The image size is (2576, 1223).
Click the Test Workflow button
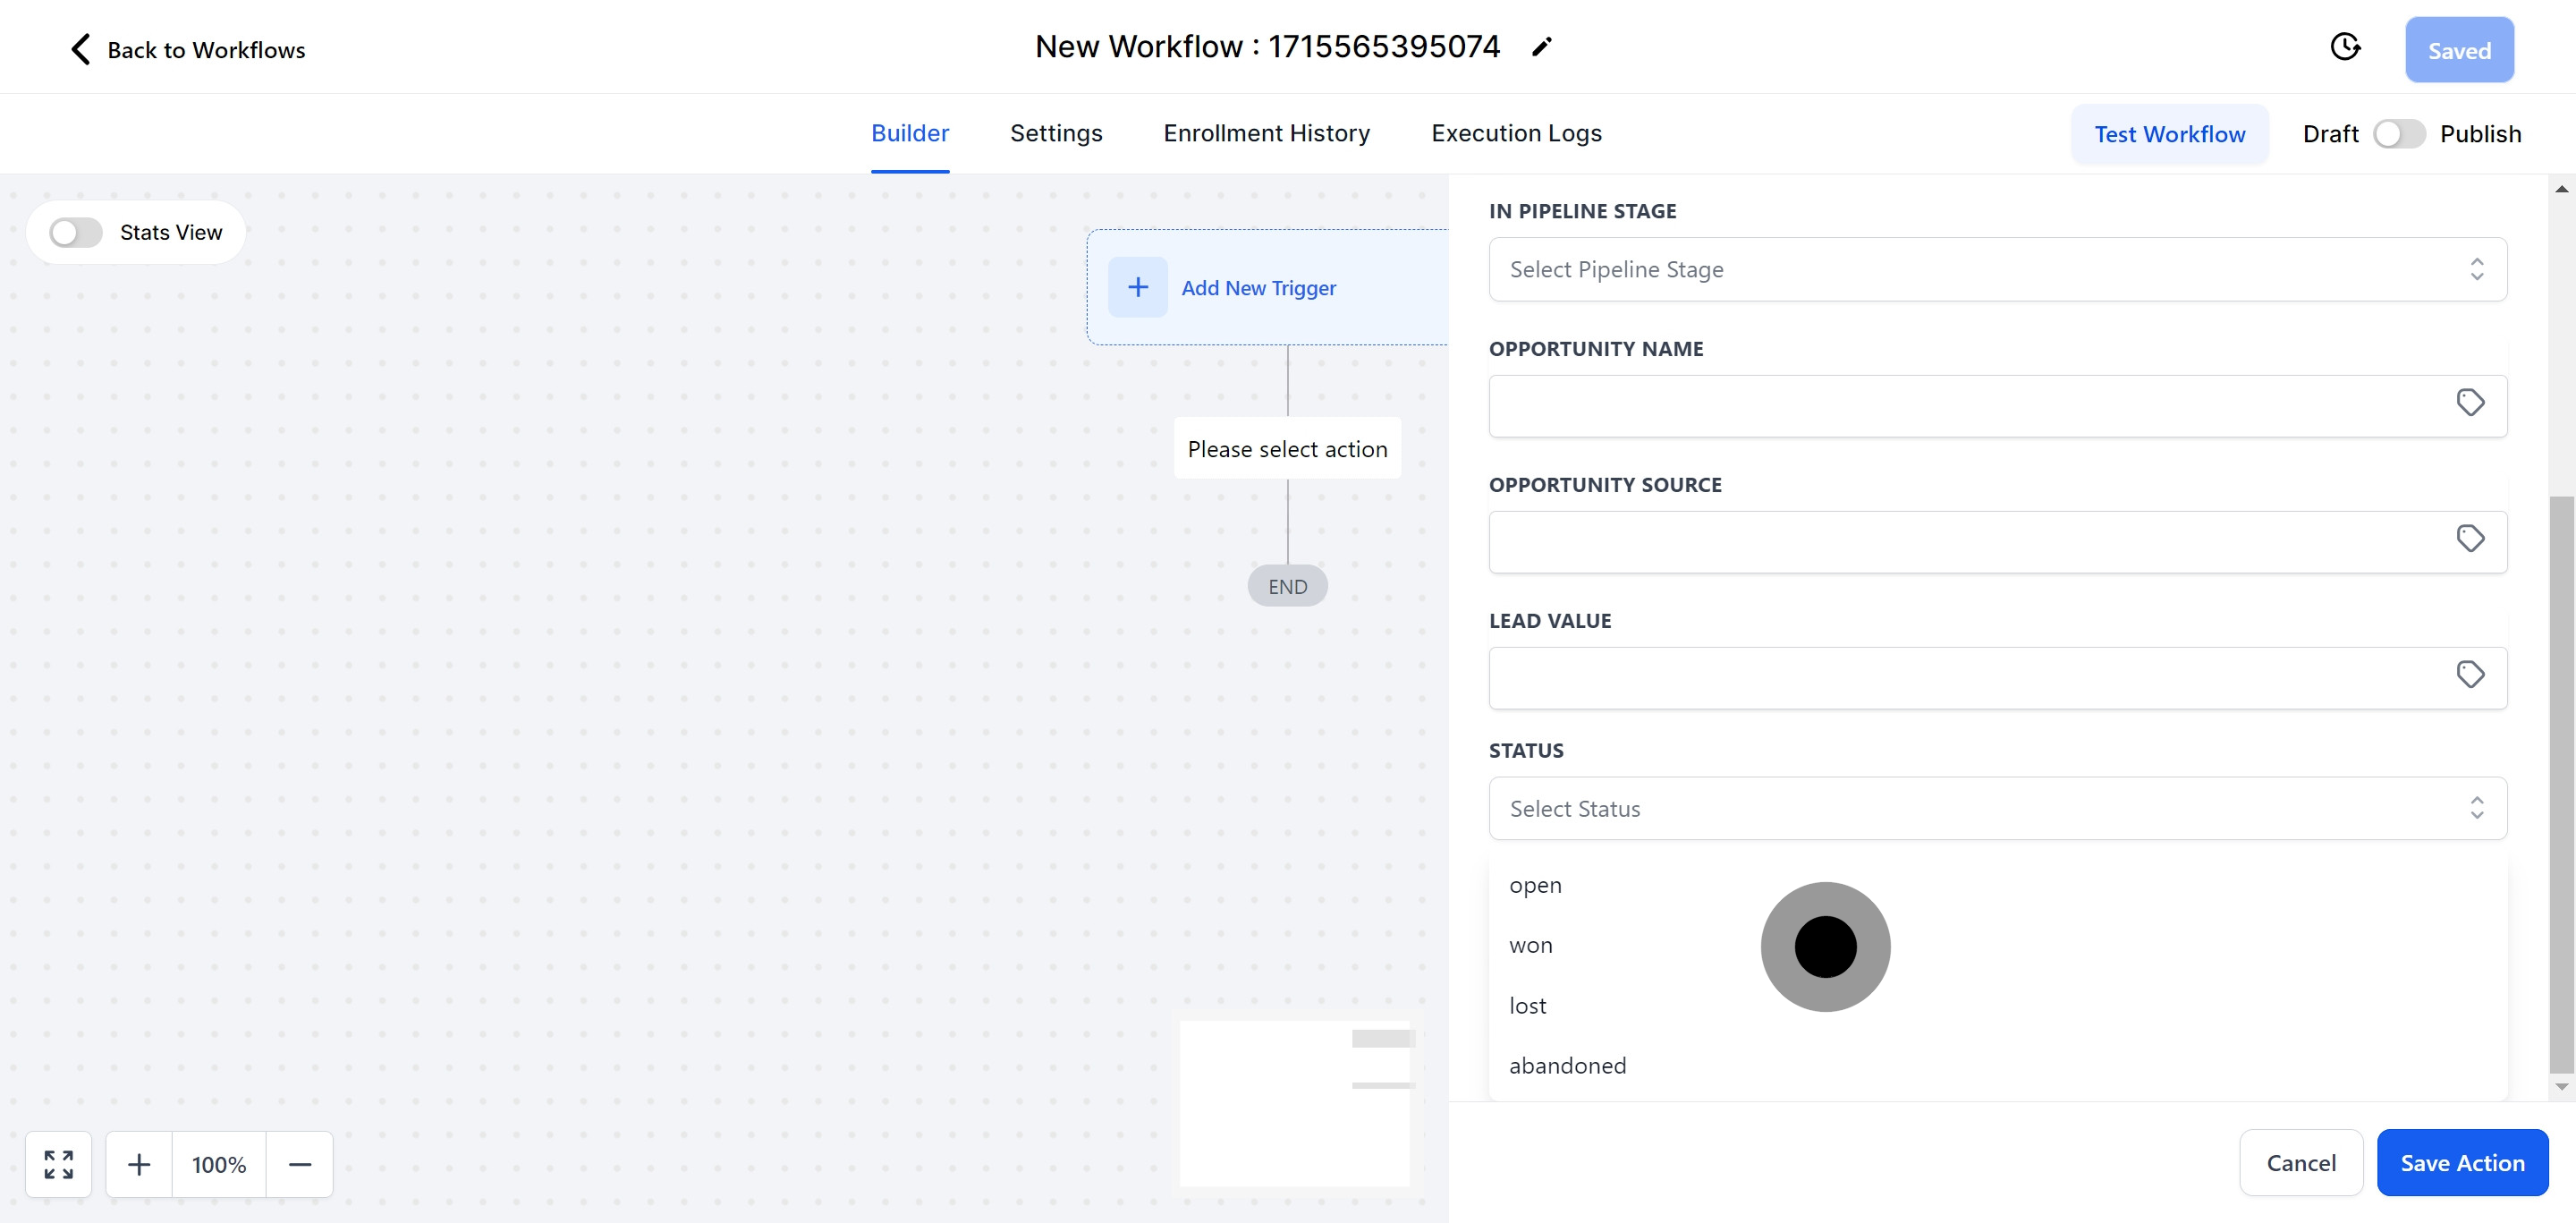tap(2170, 133)
